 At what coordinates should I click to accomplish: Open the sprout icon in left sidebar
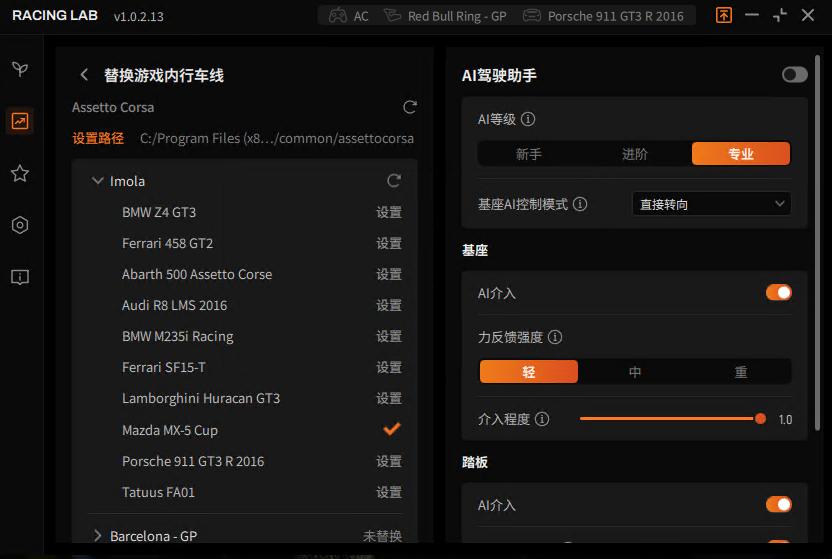[20, 69]
